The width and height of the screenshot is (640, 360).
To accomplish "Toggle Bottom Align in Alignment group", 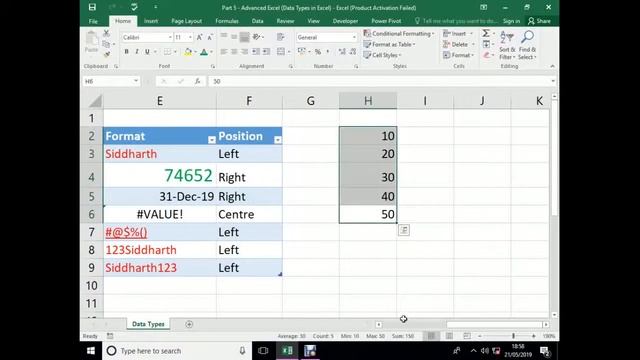I will tap(244, 37).
